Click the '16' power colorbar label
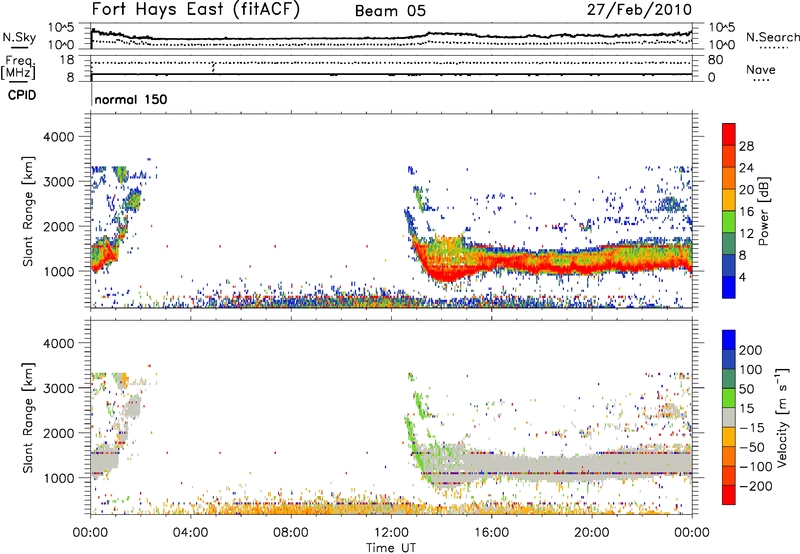 tap(746, 212)
